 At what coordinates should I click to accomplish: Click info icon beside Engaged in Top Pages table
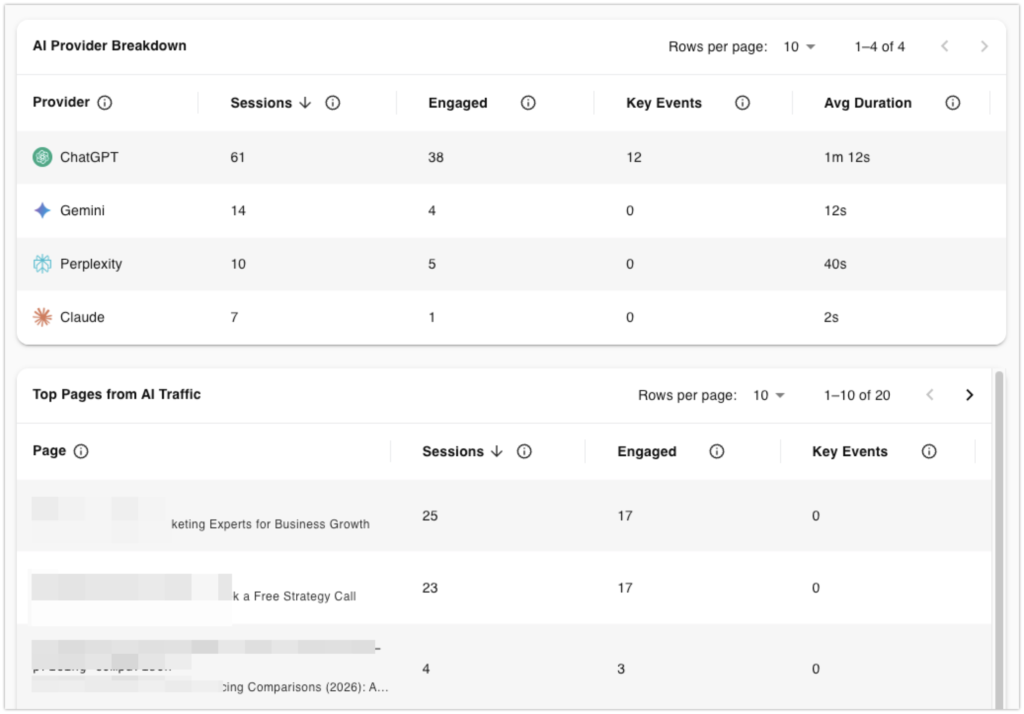(716, 452)
